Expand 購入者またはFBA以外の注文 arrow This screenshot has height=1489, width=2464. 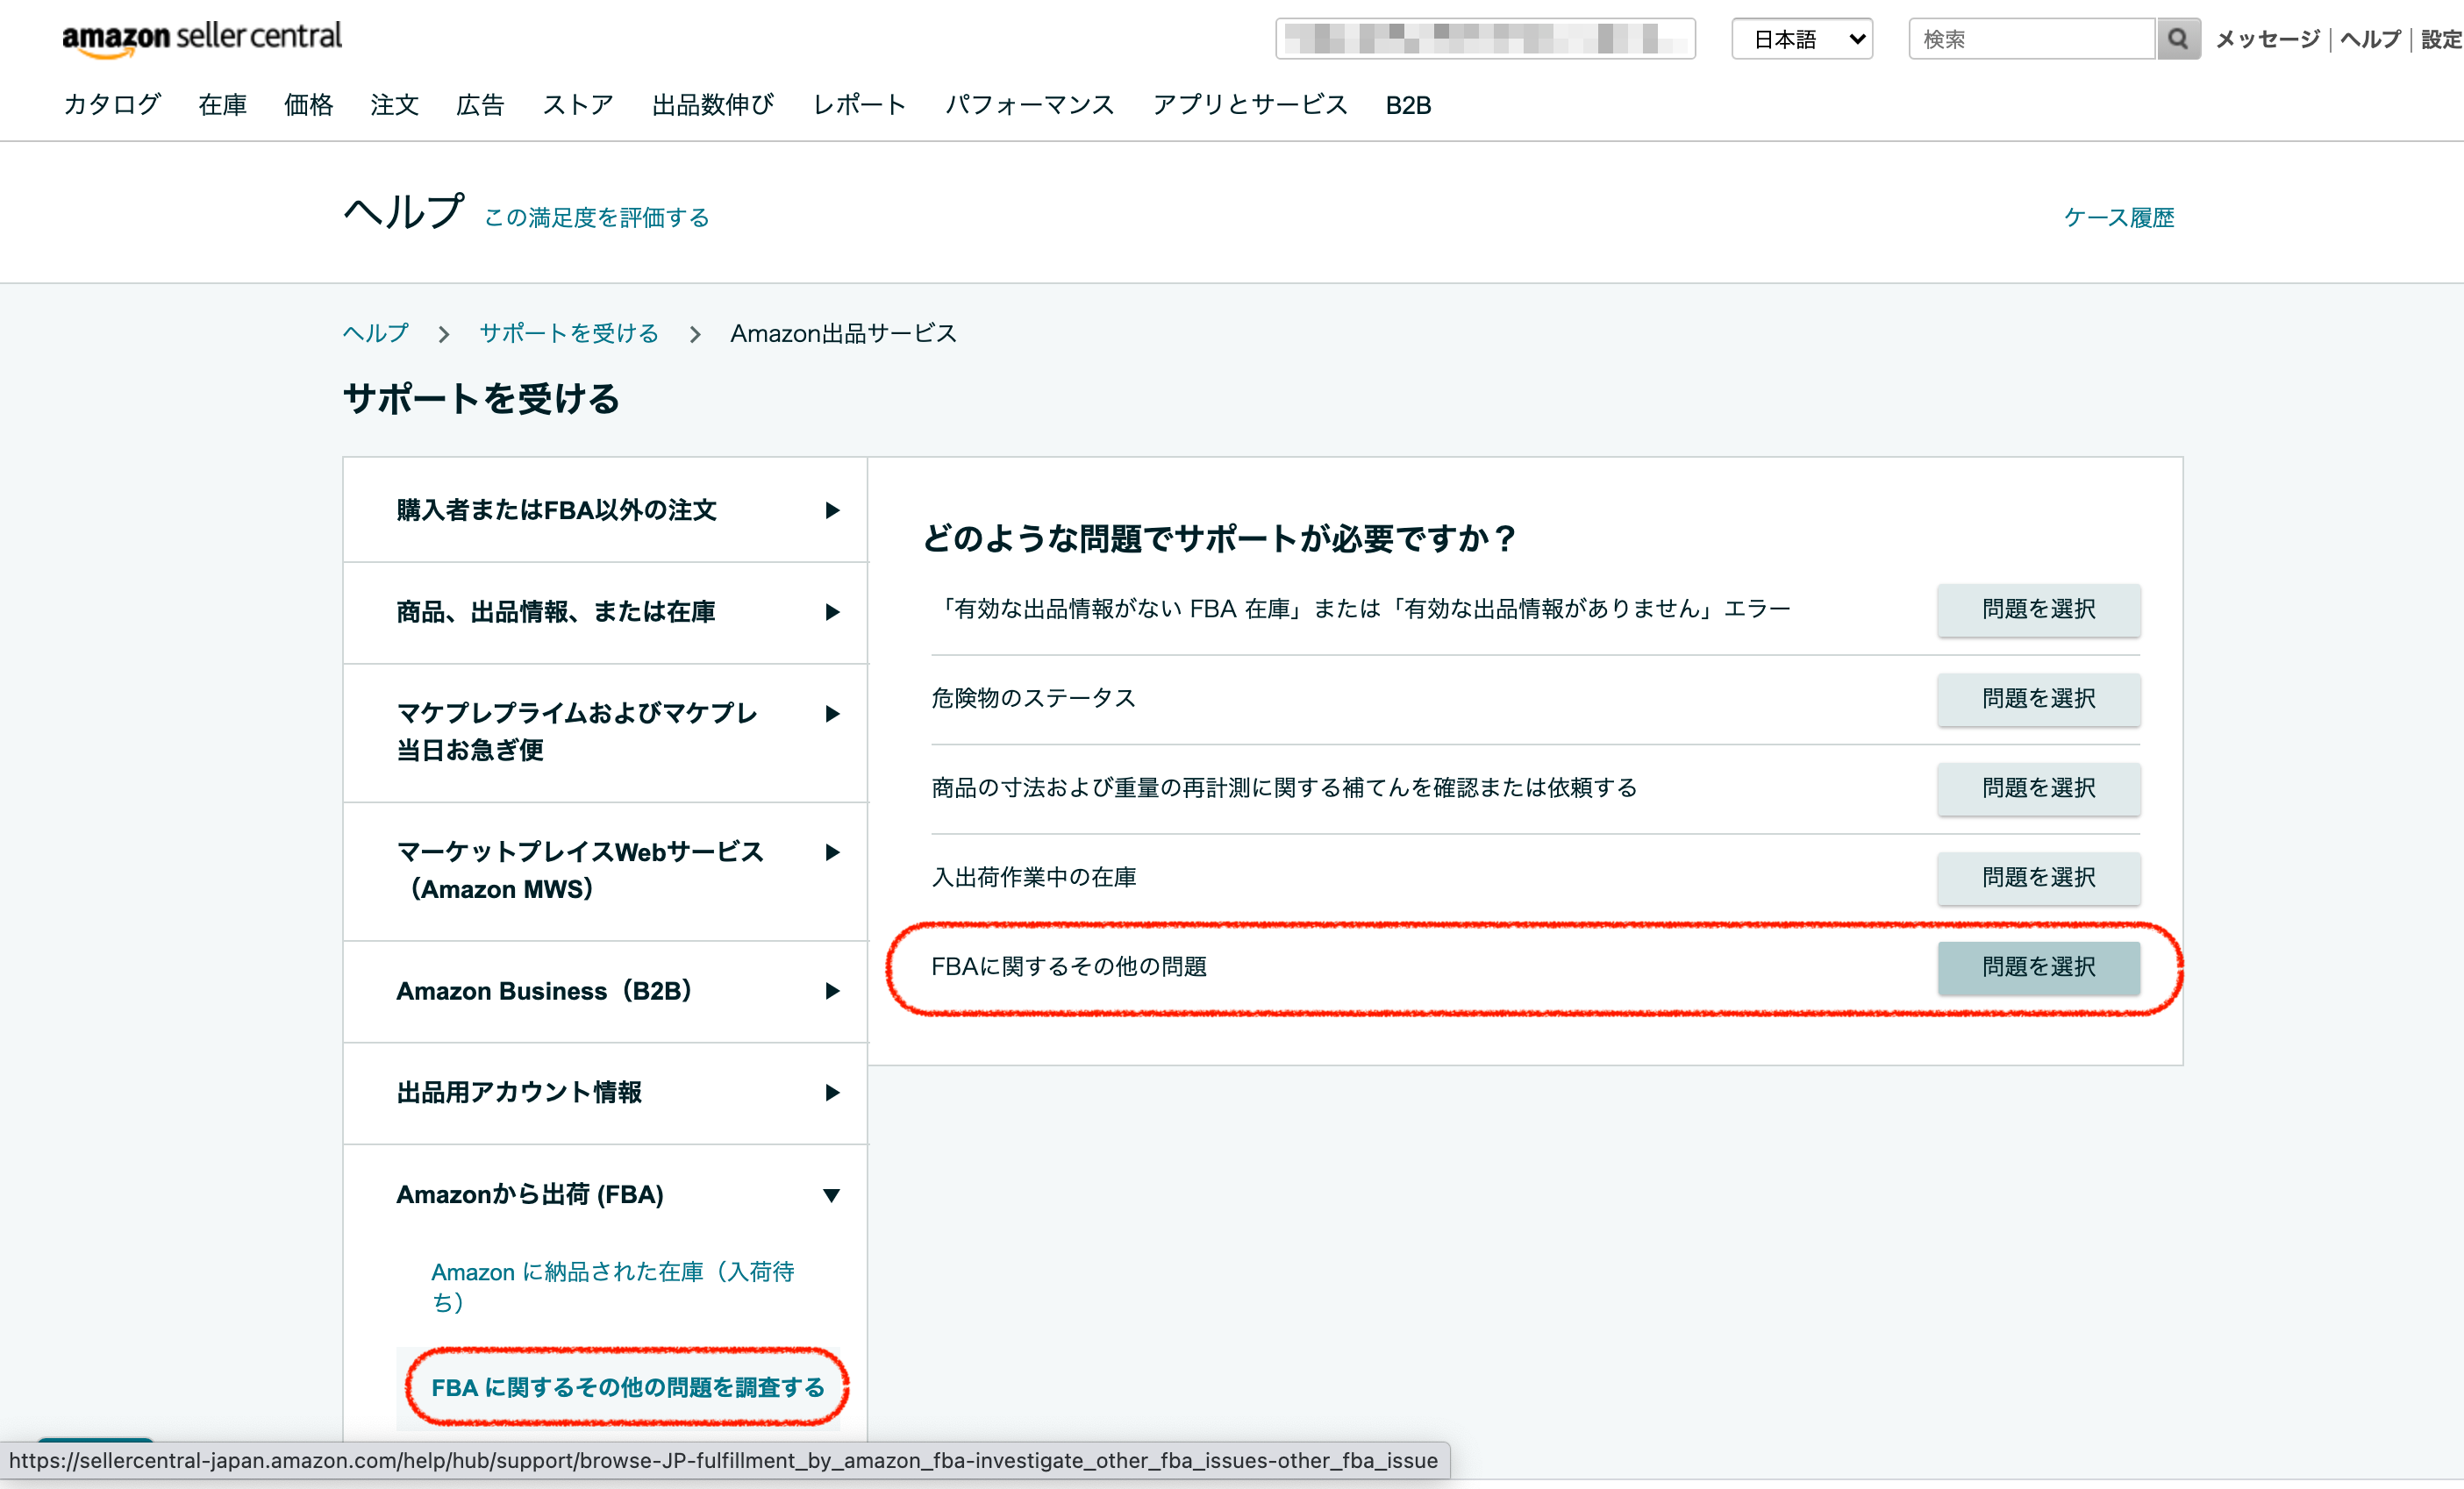831,510
